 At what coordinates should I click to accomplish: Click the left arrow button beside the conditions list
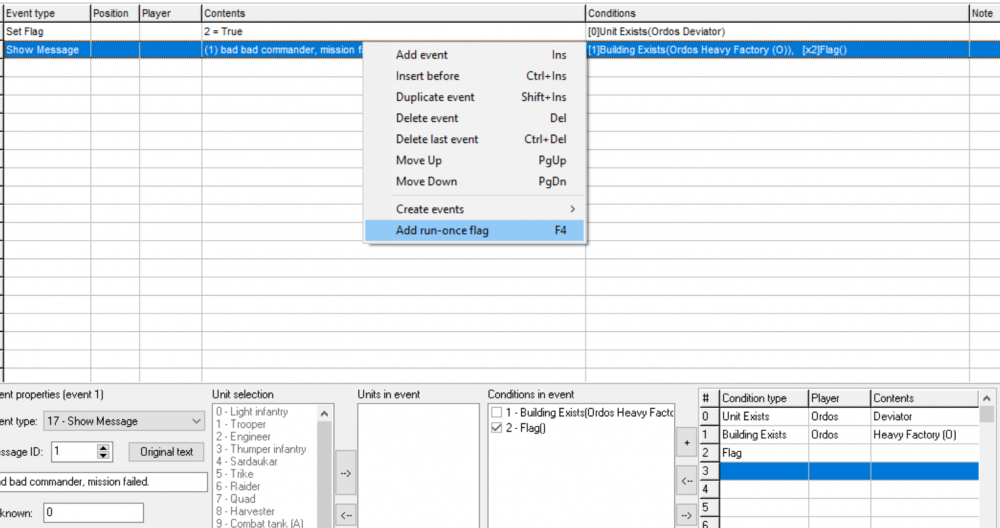click(x=686, y=481)
